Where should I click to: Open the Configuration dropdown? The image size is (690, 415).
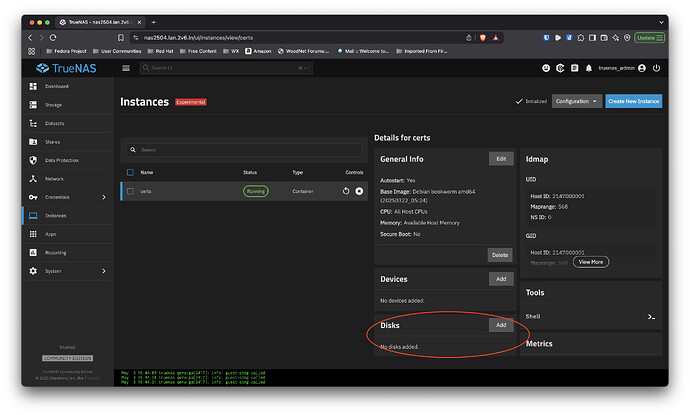coord(576,101)
